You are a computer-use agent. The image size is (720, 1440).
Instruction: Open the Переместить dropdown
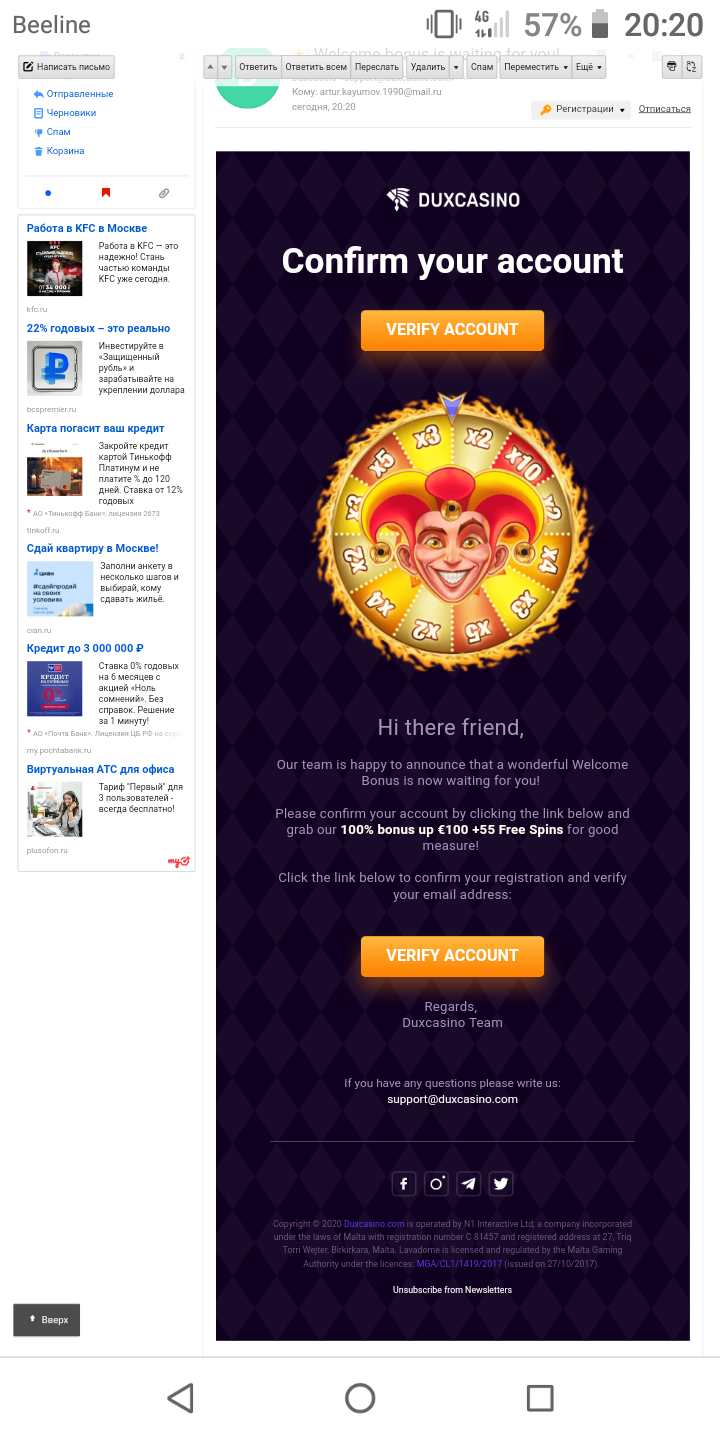point(536,67)
